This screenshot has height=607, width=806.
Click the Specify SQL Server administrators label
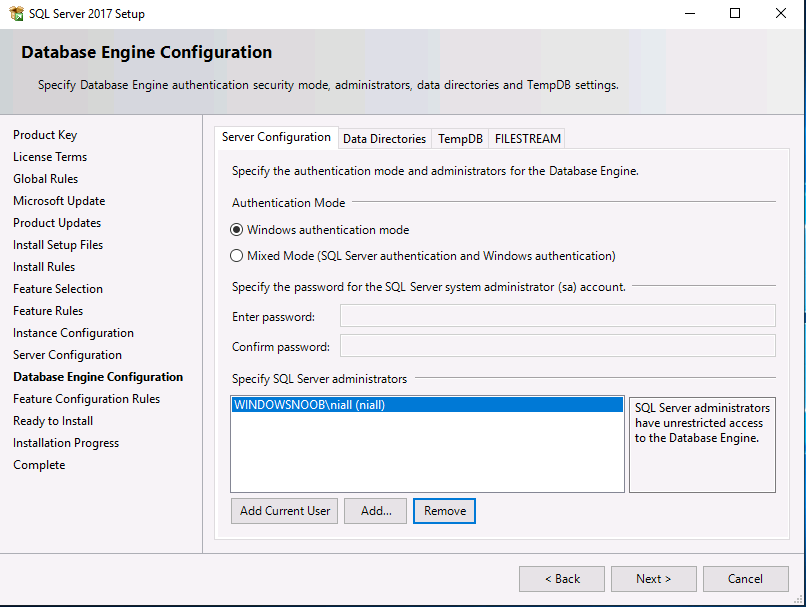pos(319,379)
